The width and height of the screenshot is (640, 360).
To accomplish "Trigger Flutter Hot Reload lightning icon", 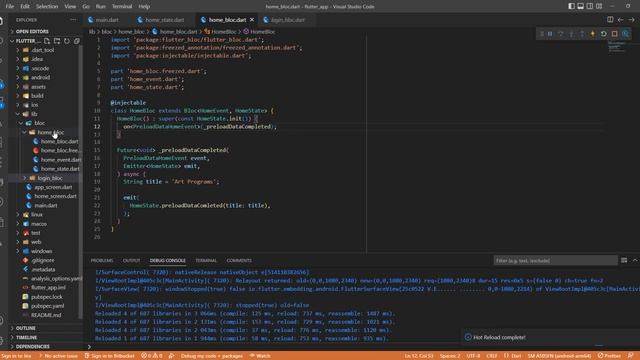I will [593, 34].
